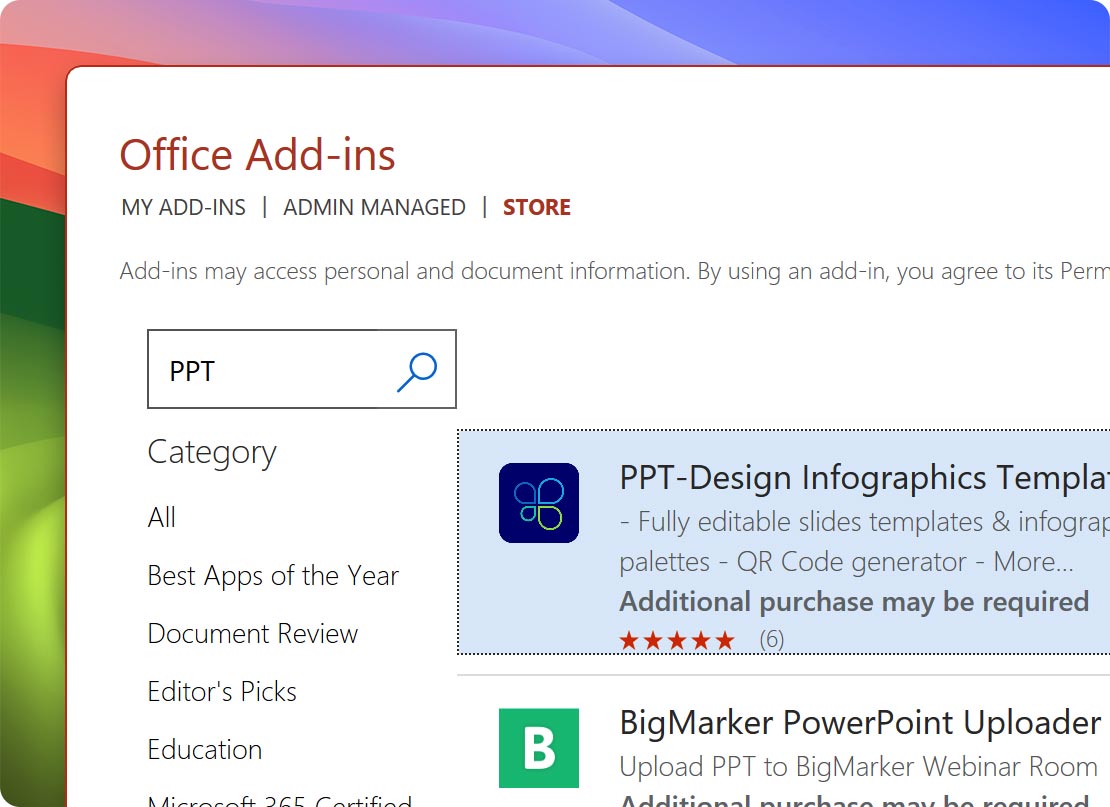This screenshot has height=807, width=1110.
Task: Select the Education category filter
Action: click(204, 750)
